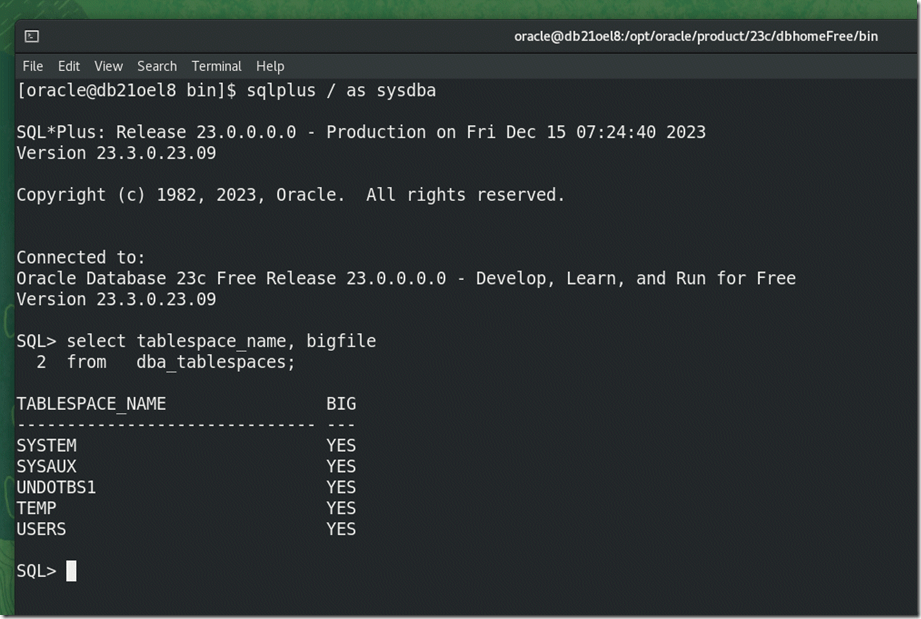Click the TABLESPACE_NAME column header
Image resolution: width=921 pixels, height=619 pixels.
click(91, 404)
